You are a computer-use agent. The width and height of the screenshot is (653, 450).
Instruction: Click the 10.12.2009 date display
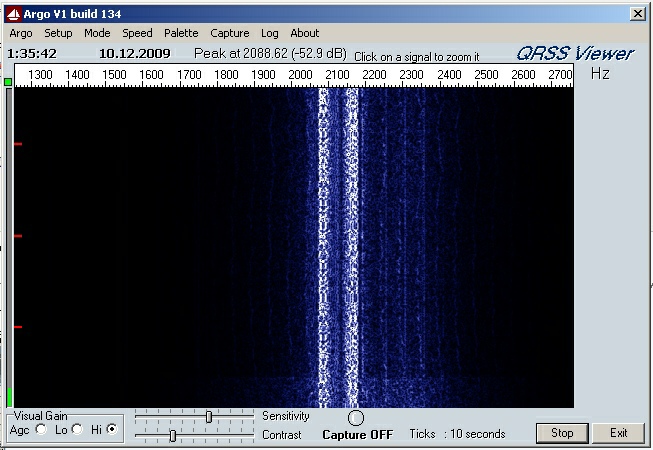[135, 54]
